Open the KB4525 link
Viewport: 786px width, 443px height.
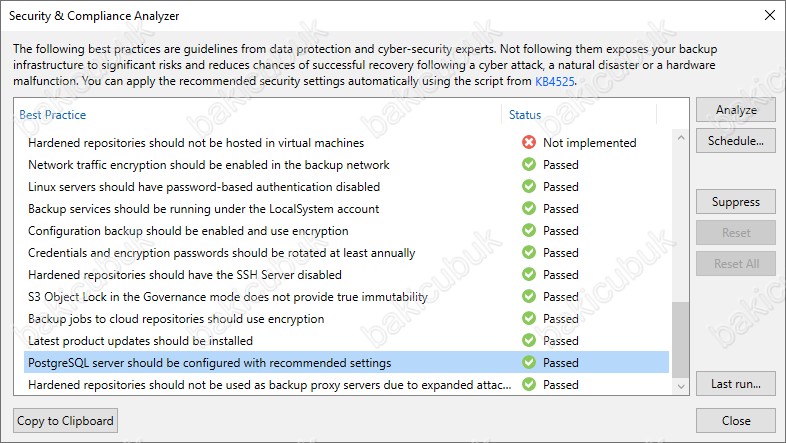click(x=554, y=81)
